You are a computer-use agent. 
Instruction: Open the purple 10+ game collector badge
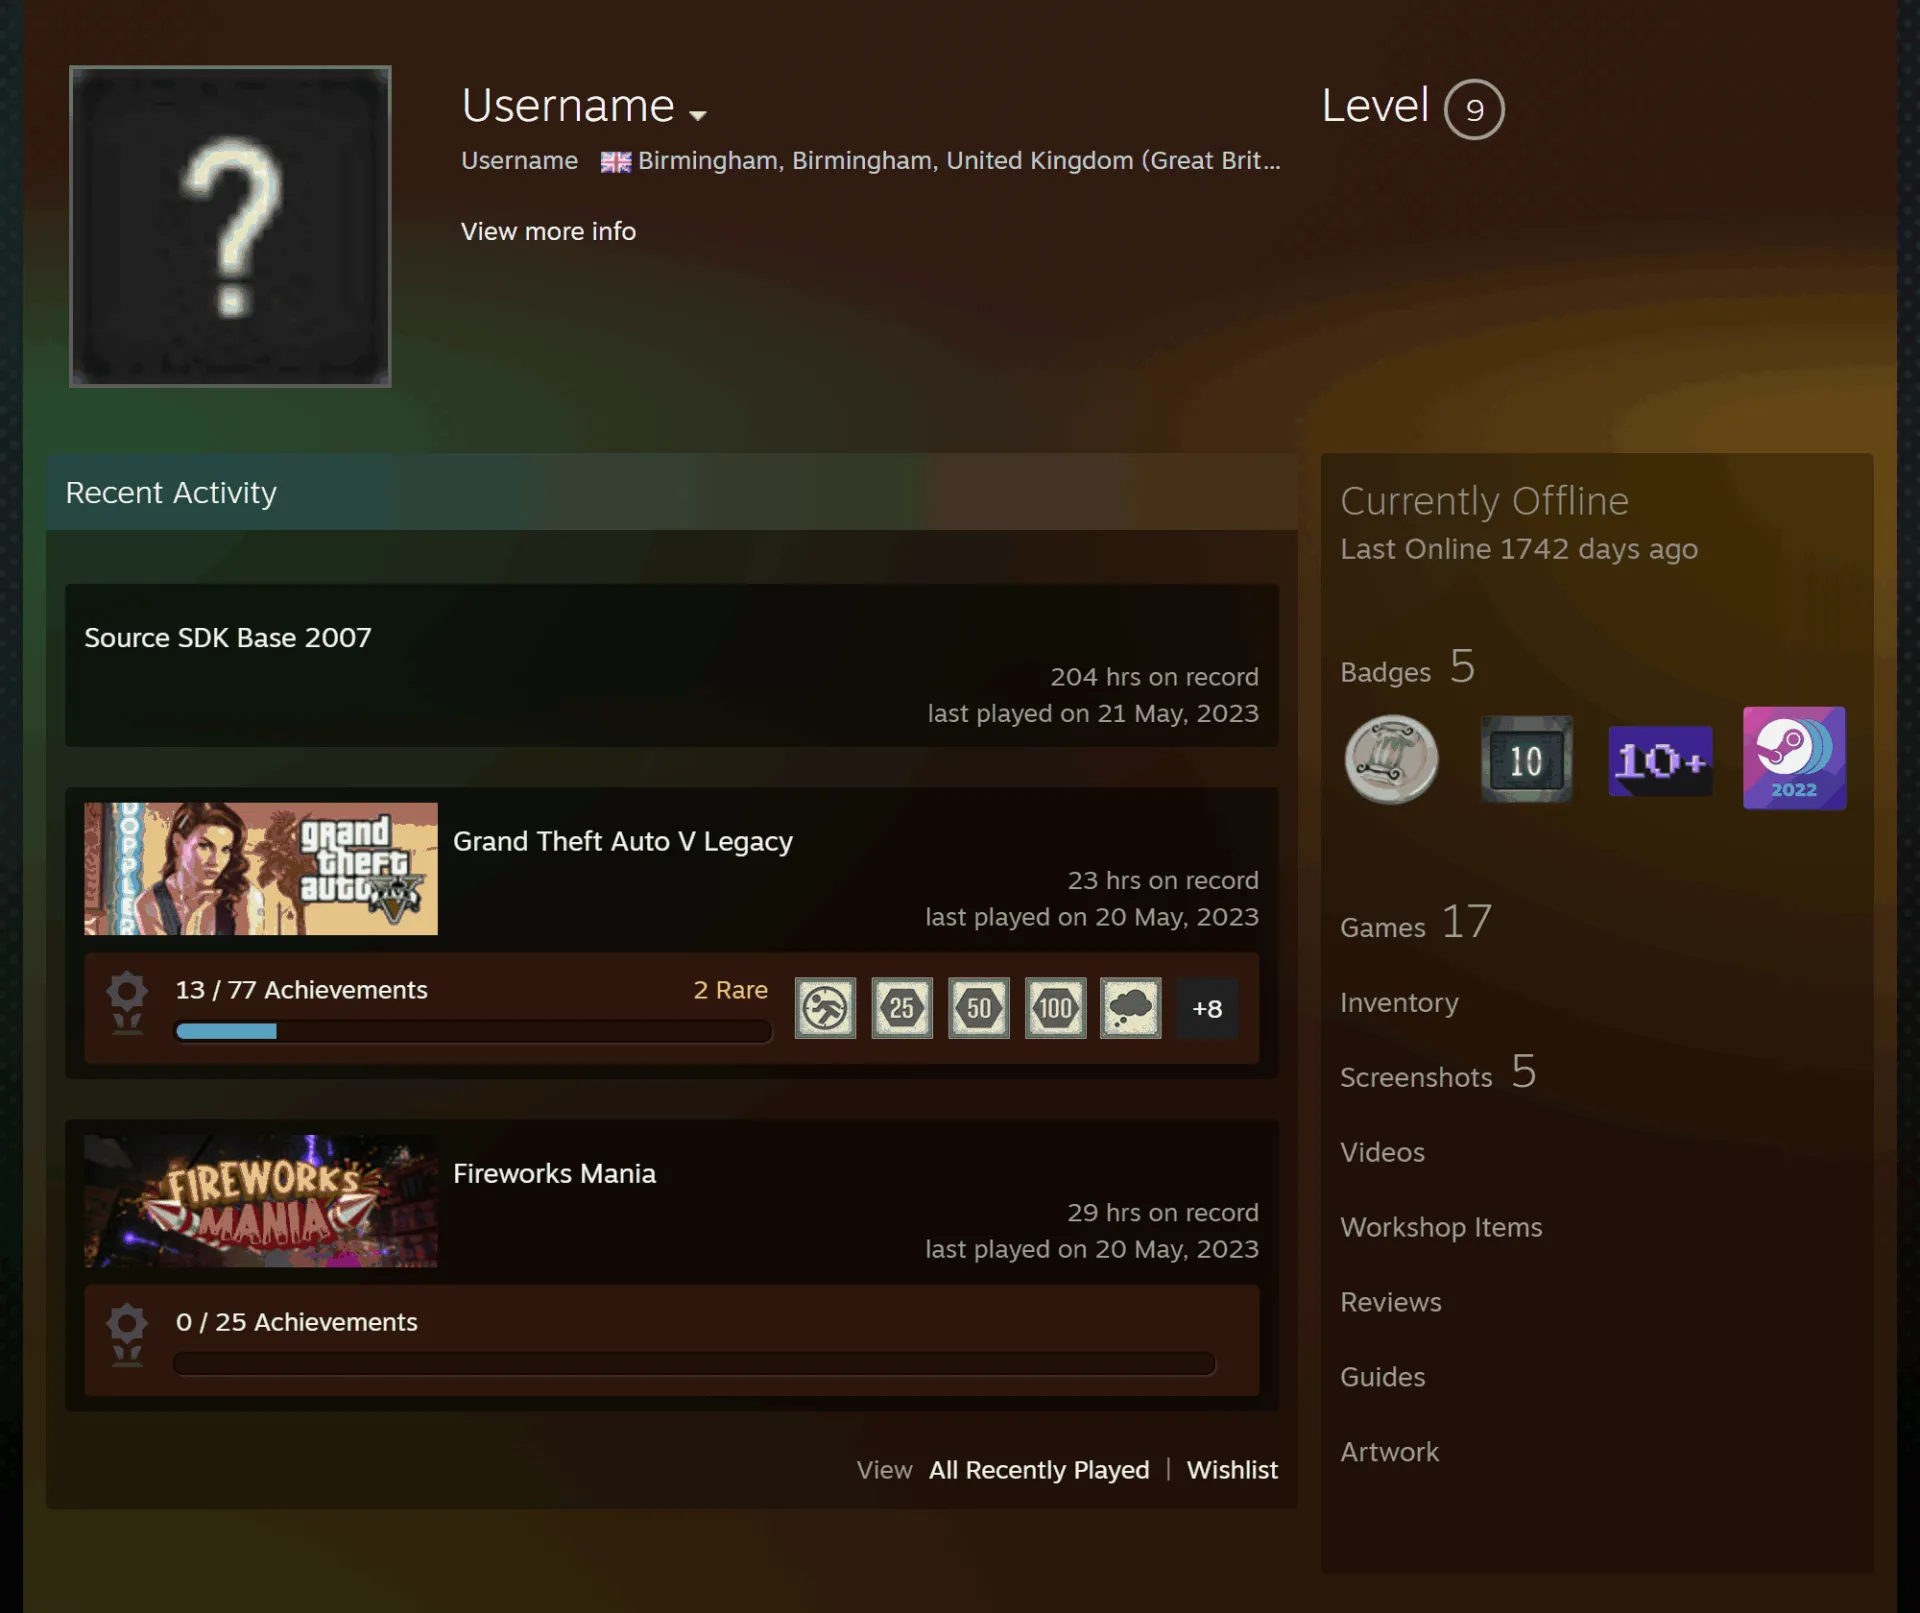click(x=1660, y=761)
